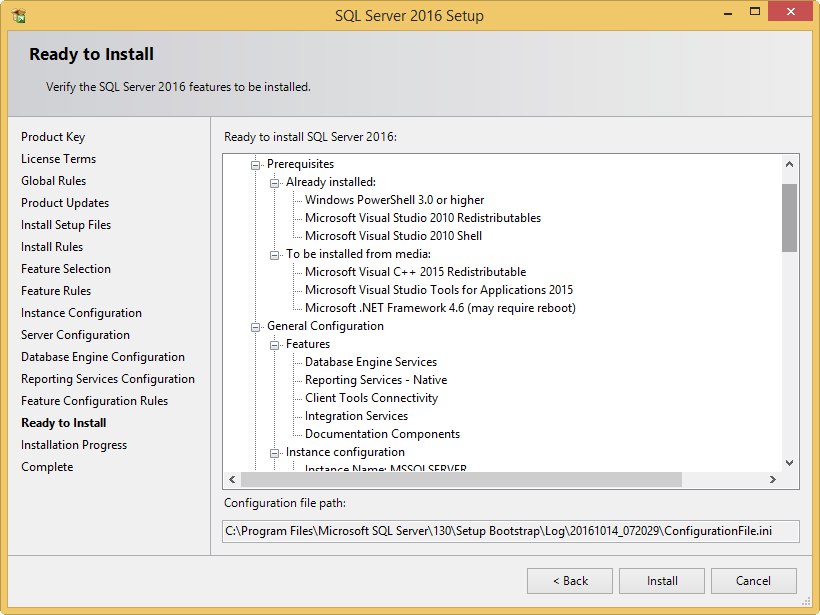Cancel the SQL Server setup
The width and height of the screenshot is (820, 615).
[x=754, y=581]
